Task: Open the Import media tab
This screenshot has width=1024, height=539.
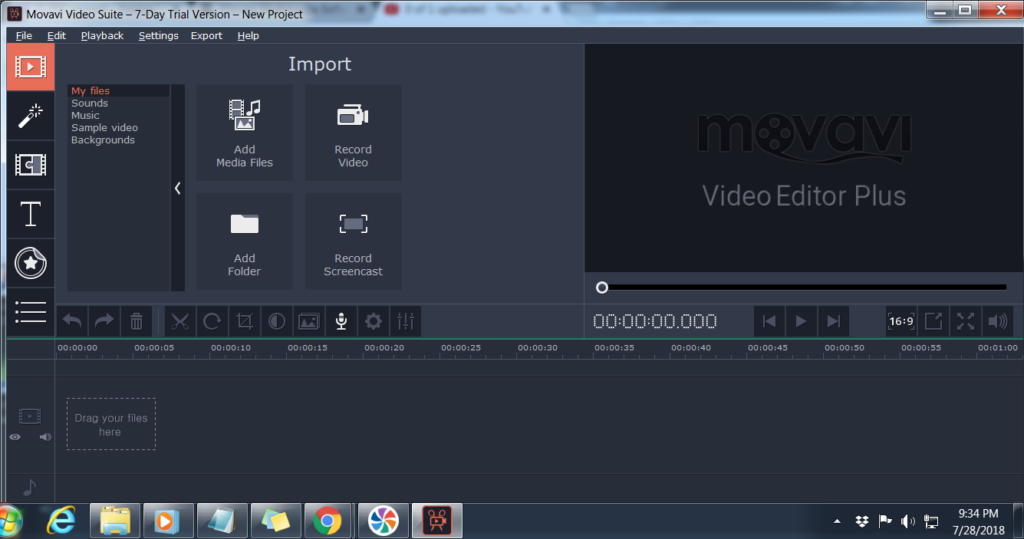Action: [x=31, y=67]
